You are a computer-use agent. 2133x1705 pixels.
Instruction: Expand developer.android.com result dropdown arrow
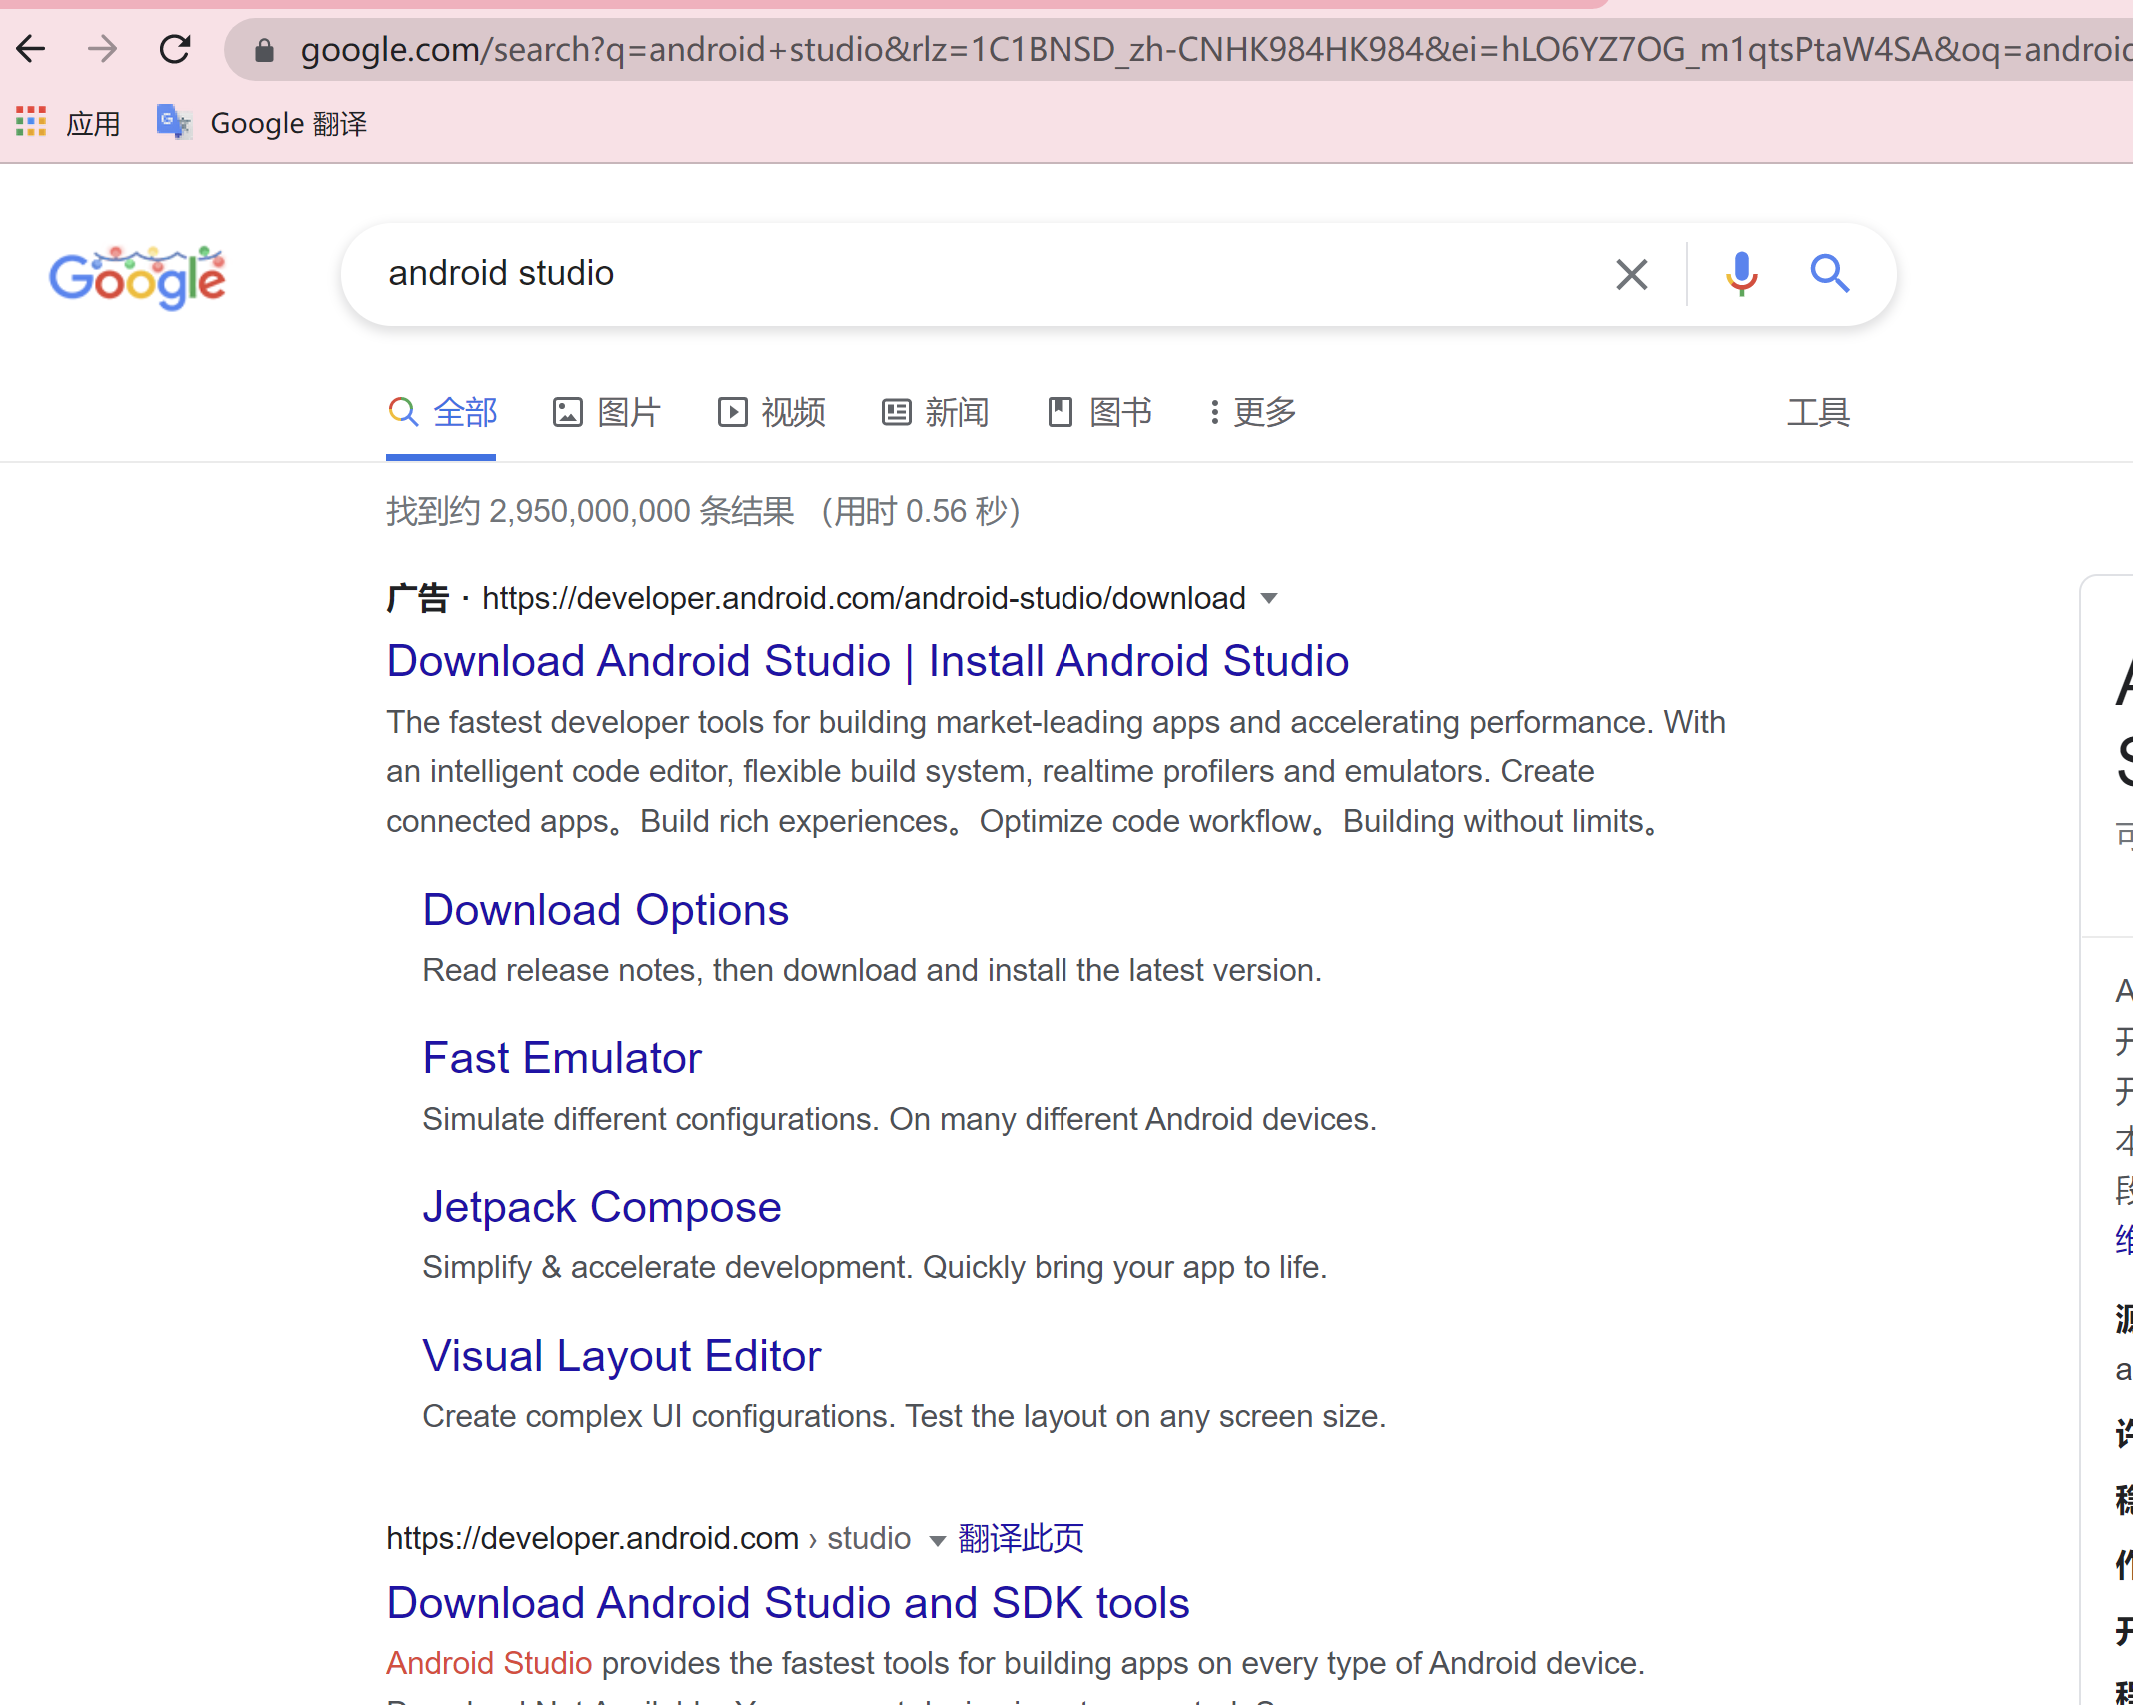[x=937, y=1540]
